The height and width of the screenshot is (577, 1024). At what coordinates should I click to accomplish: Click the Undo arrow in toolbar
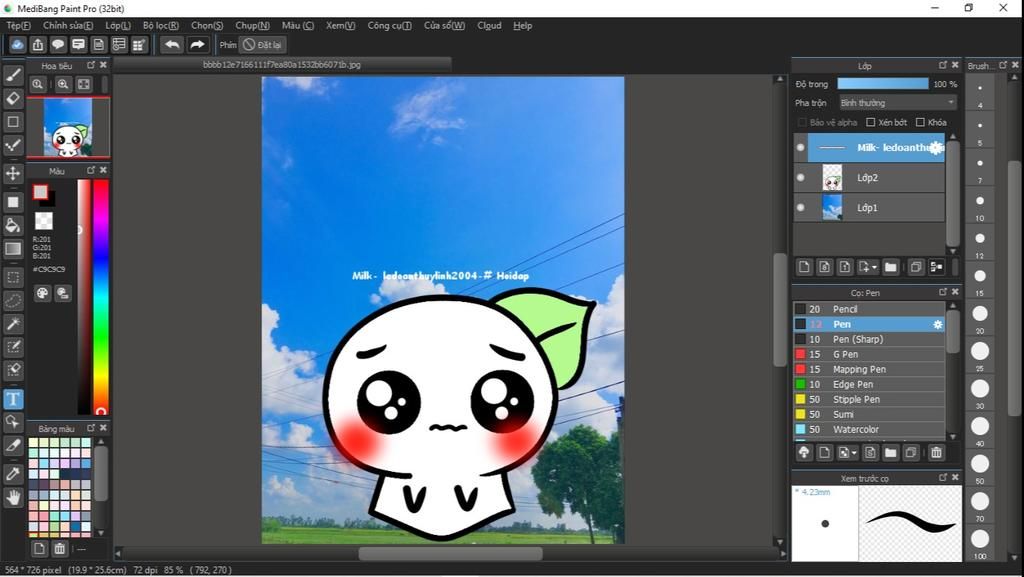click(x=172, y=44)
